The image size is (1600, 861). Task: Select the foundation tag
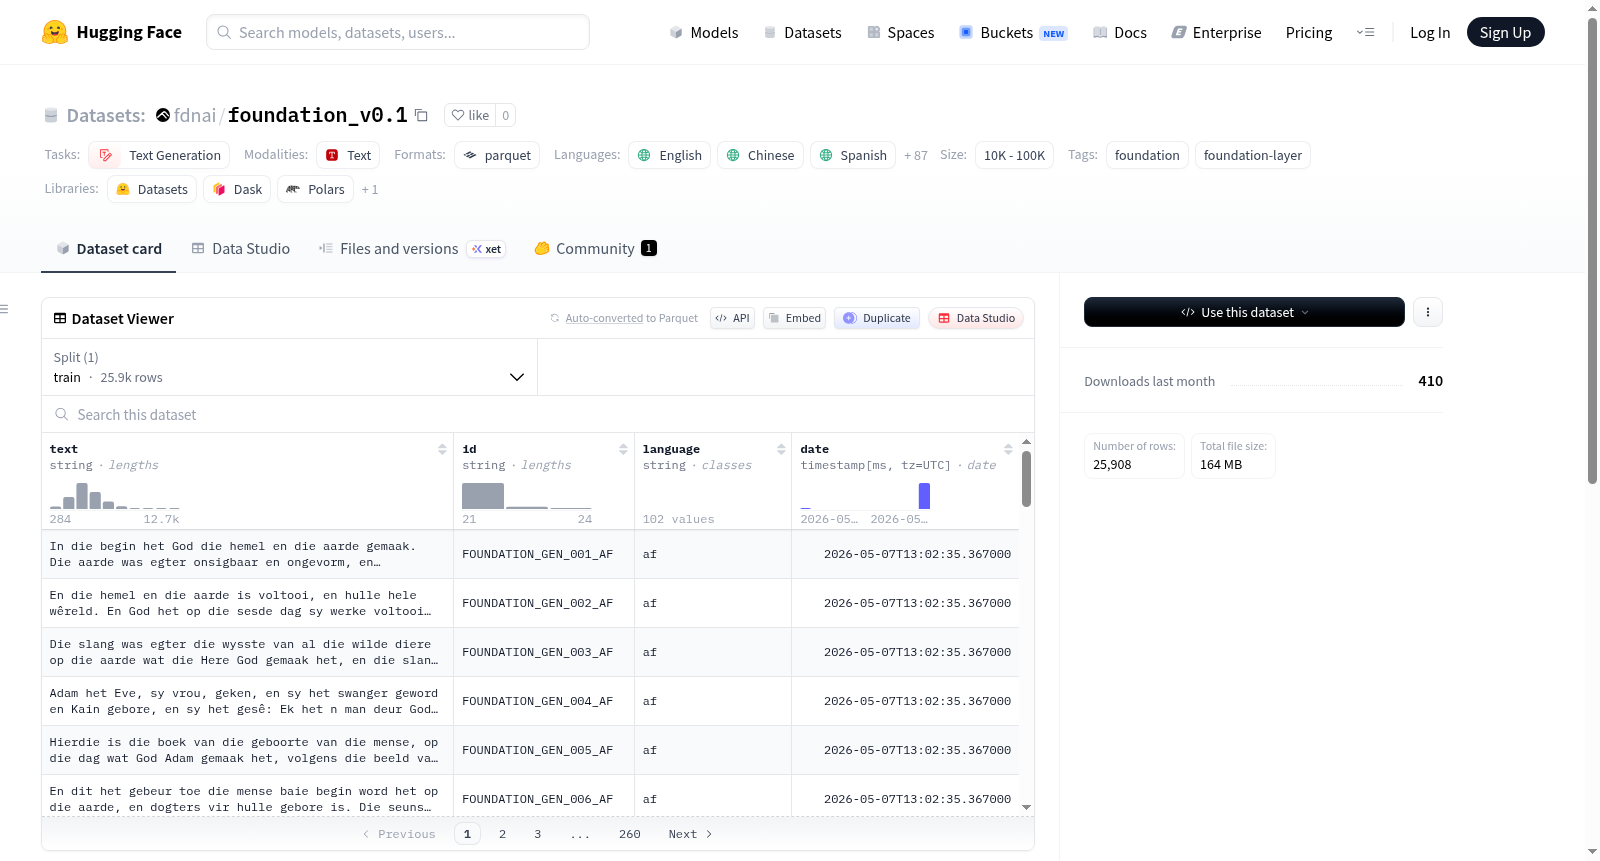1147,155
